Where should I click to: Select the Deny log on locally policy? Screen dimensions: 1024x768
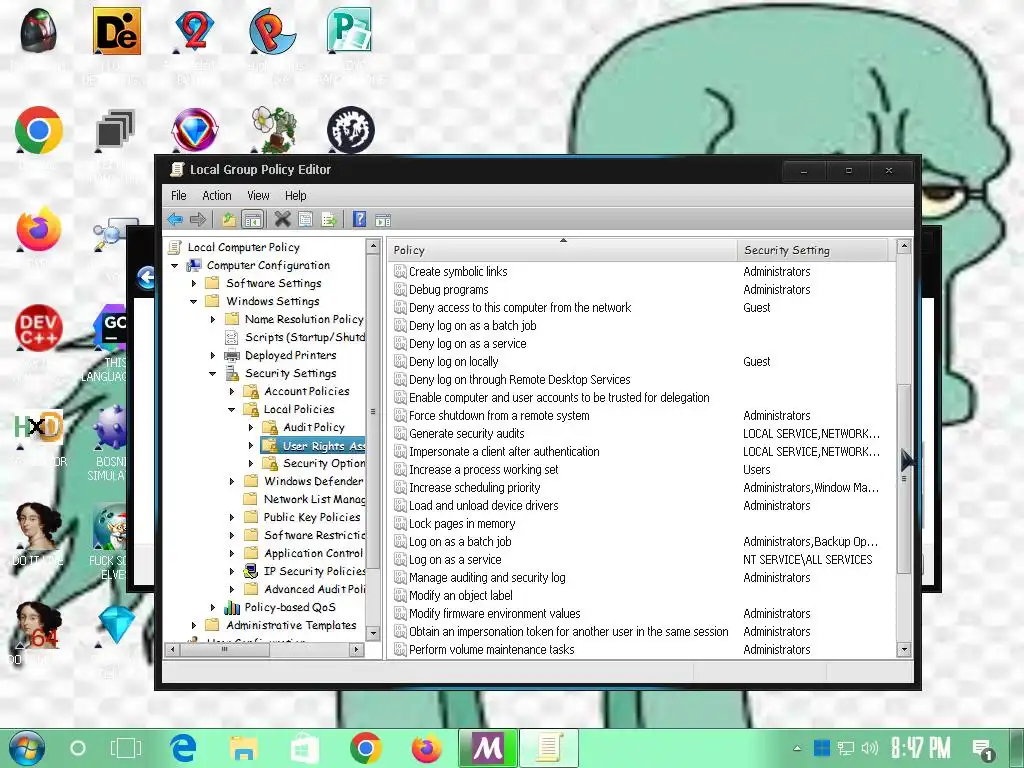click(453, 362)
